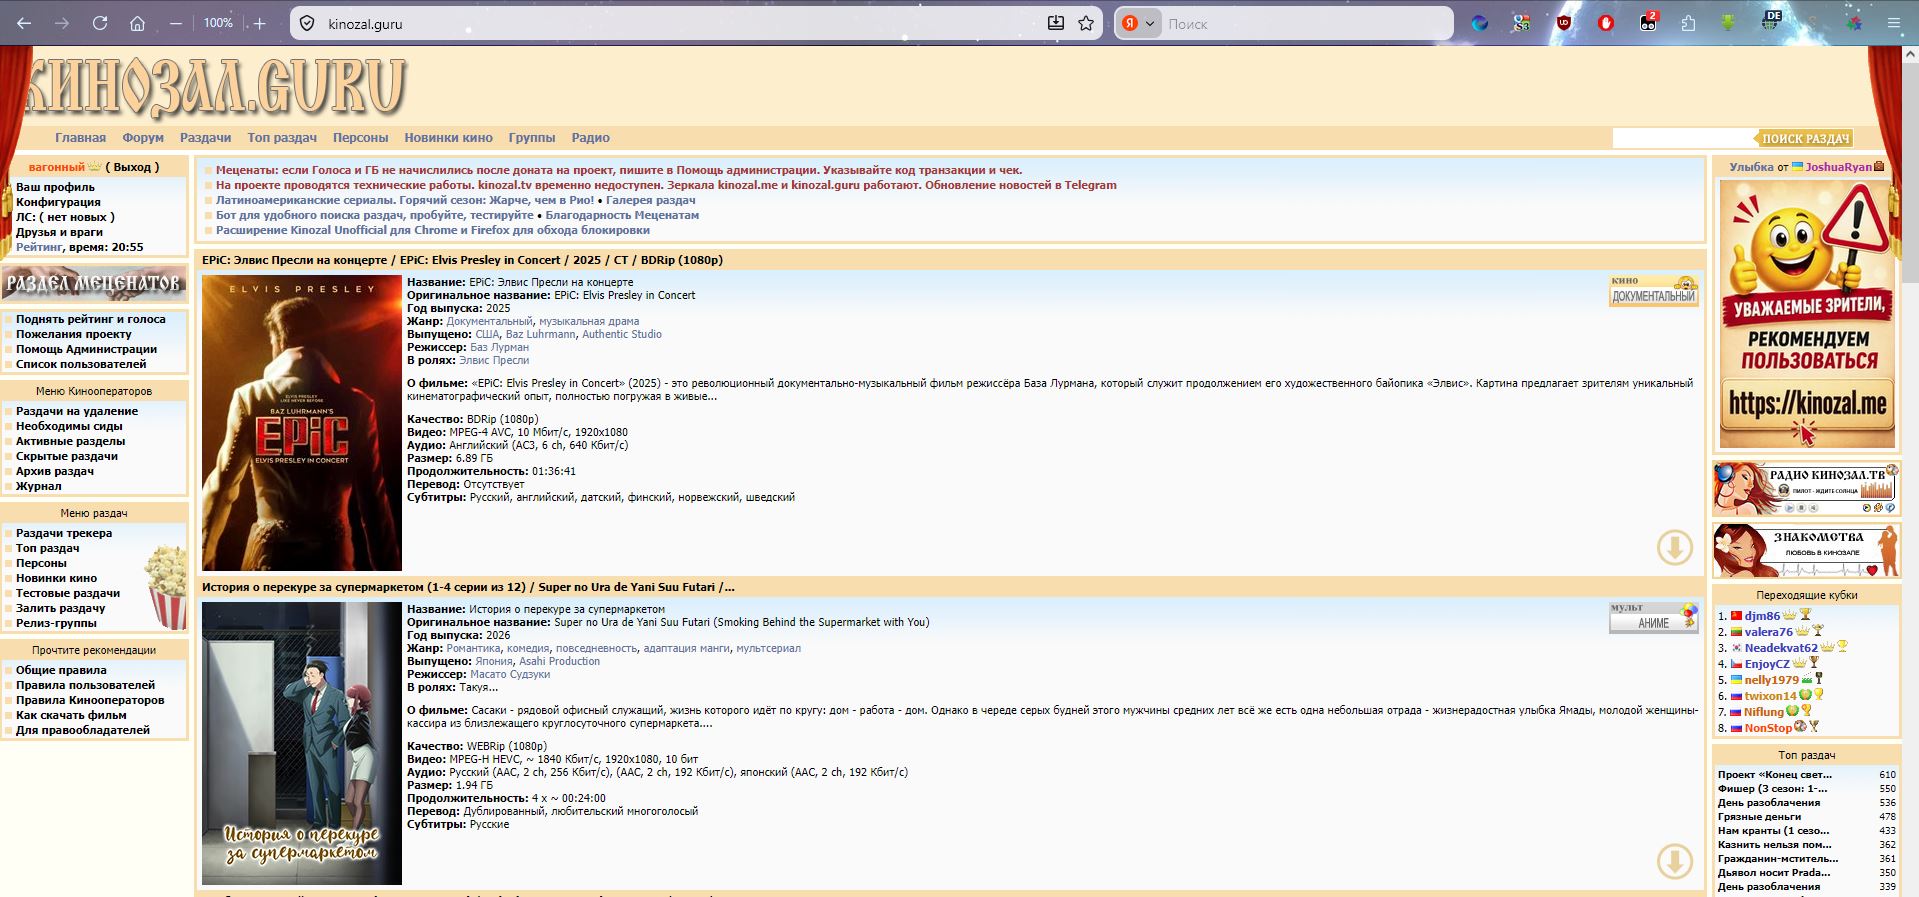
Task: Click the Документальный genre link
Action: pos(489,321)
